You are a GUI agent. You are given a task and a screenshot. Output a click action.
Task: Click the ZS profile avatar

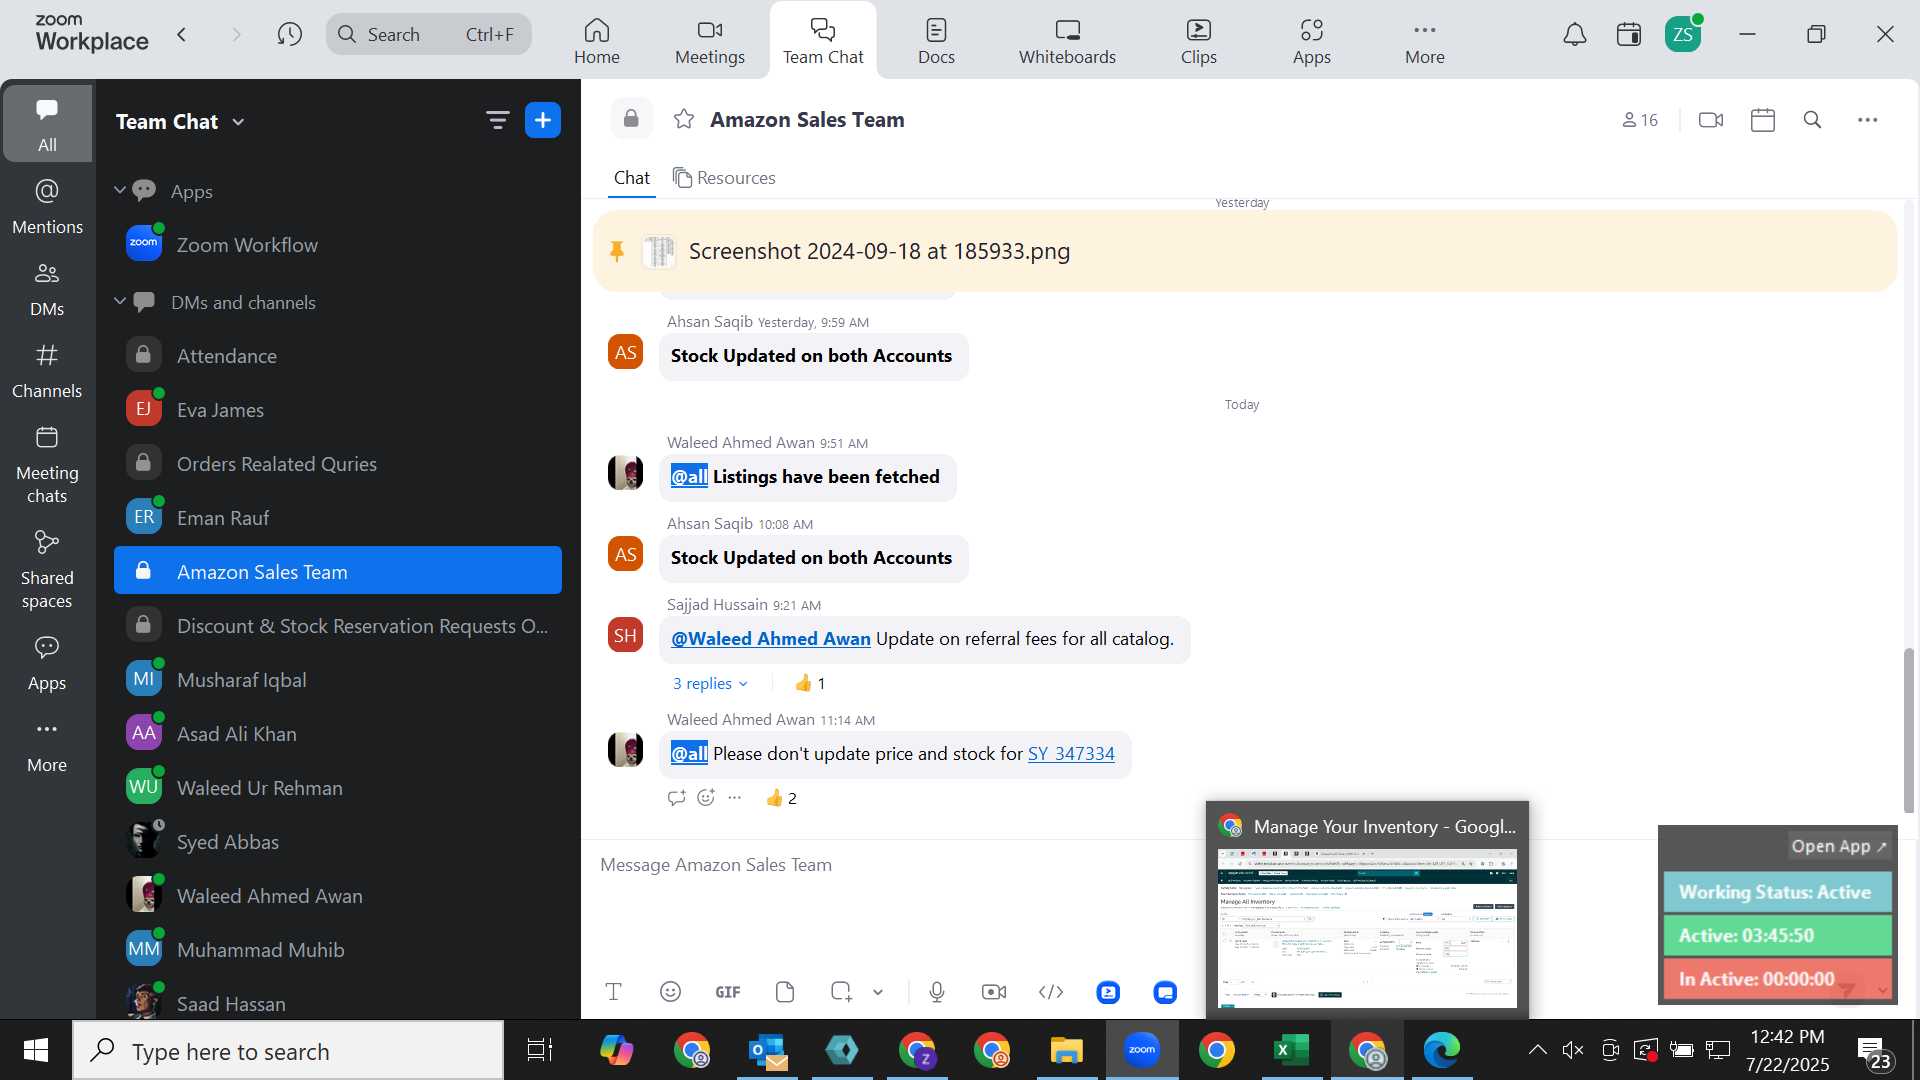tap(1683, 36)
